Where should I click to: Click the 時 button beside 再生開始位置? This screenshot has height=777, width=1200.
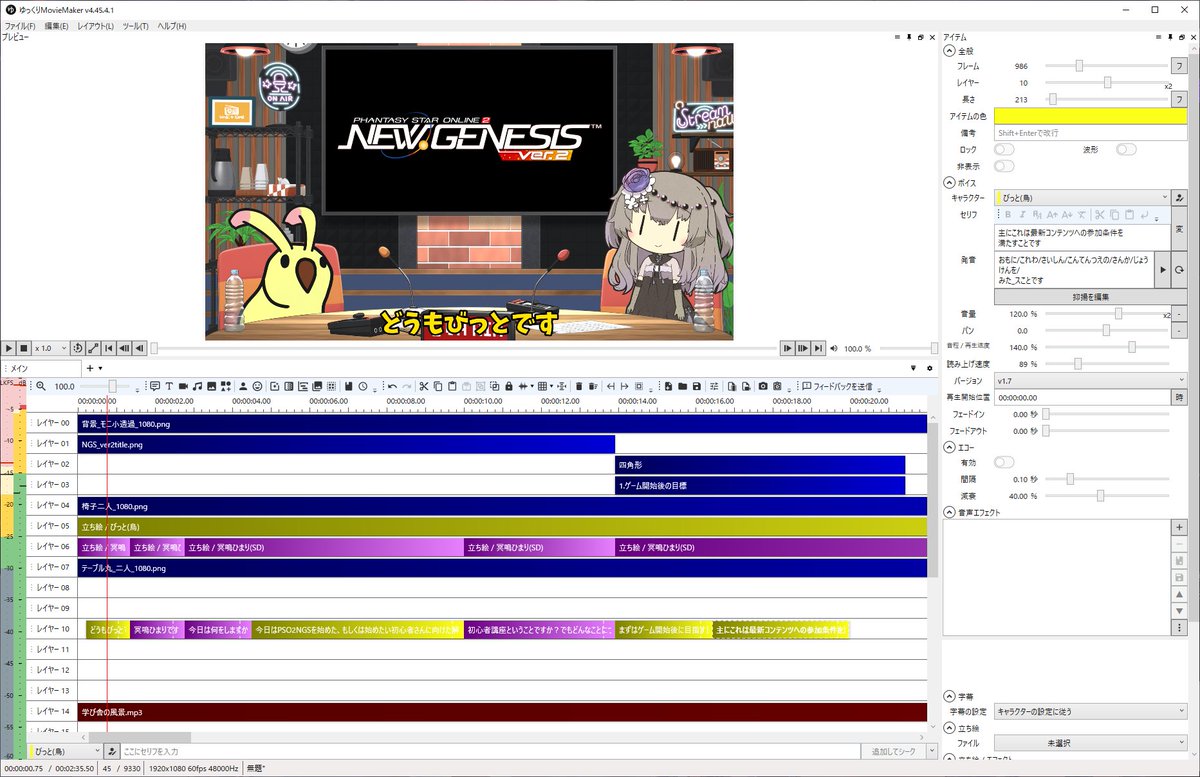tap(1179, 397)
